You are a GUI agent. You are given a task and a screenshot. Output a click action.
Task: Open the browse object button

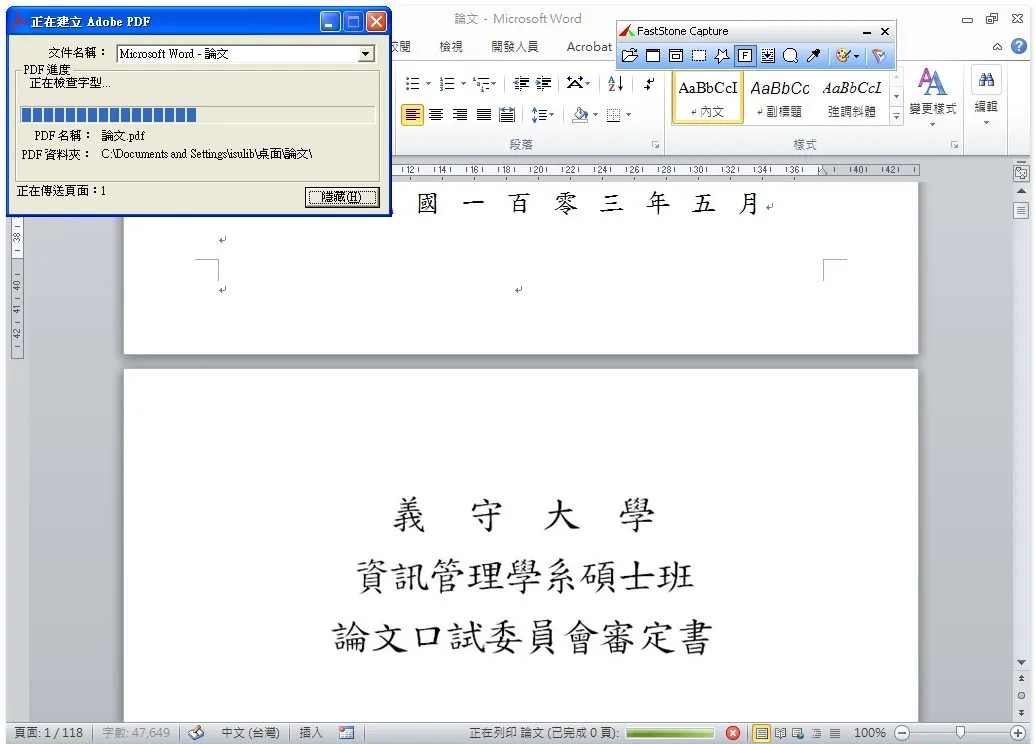(x=1021, y=696)
